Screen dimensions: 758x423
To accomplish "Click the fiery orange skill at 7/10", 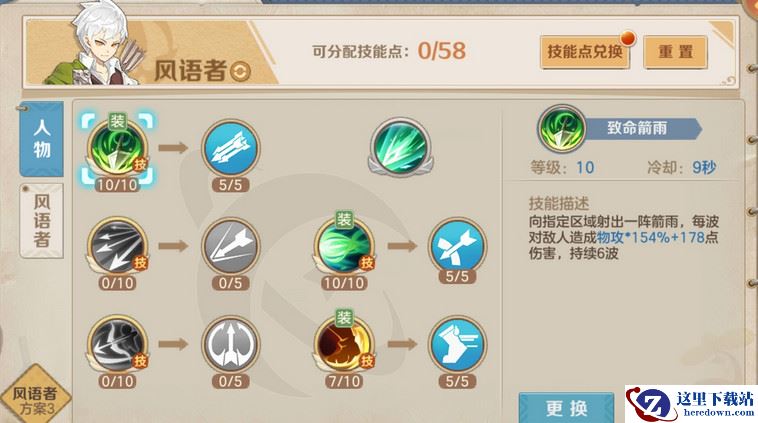I will [344, 345].
